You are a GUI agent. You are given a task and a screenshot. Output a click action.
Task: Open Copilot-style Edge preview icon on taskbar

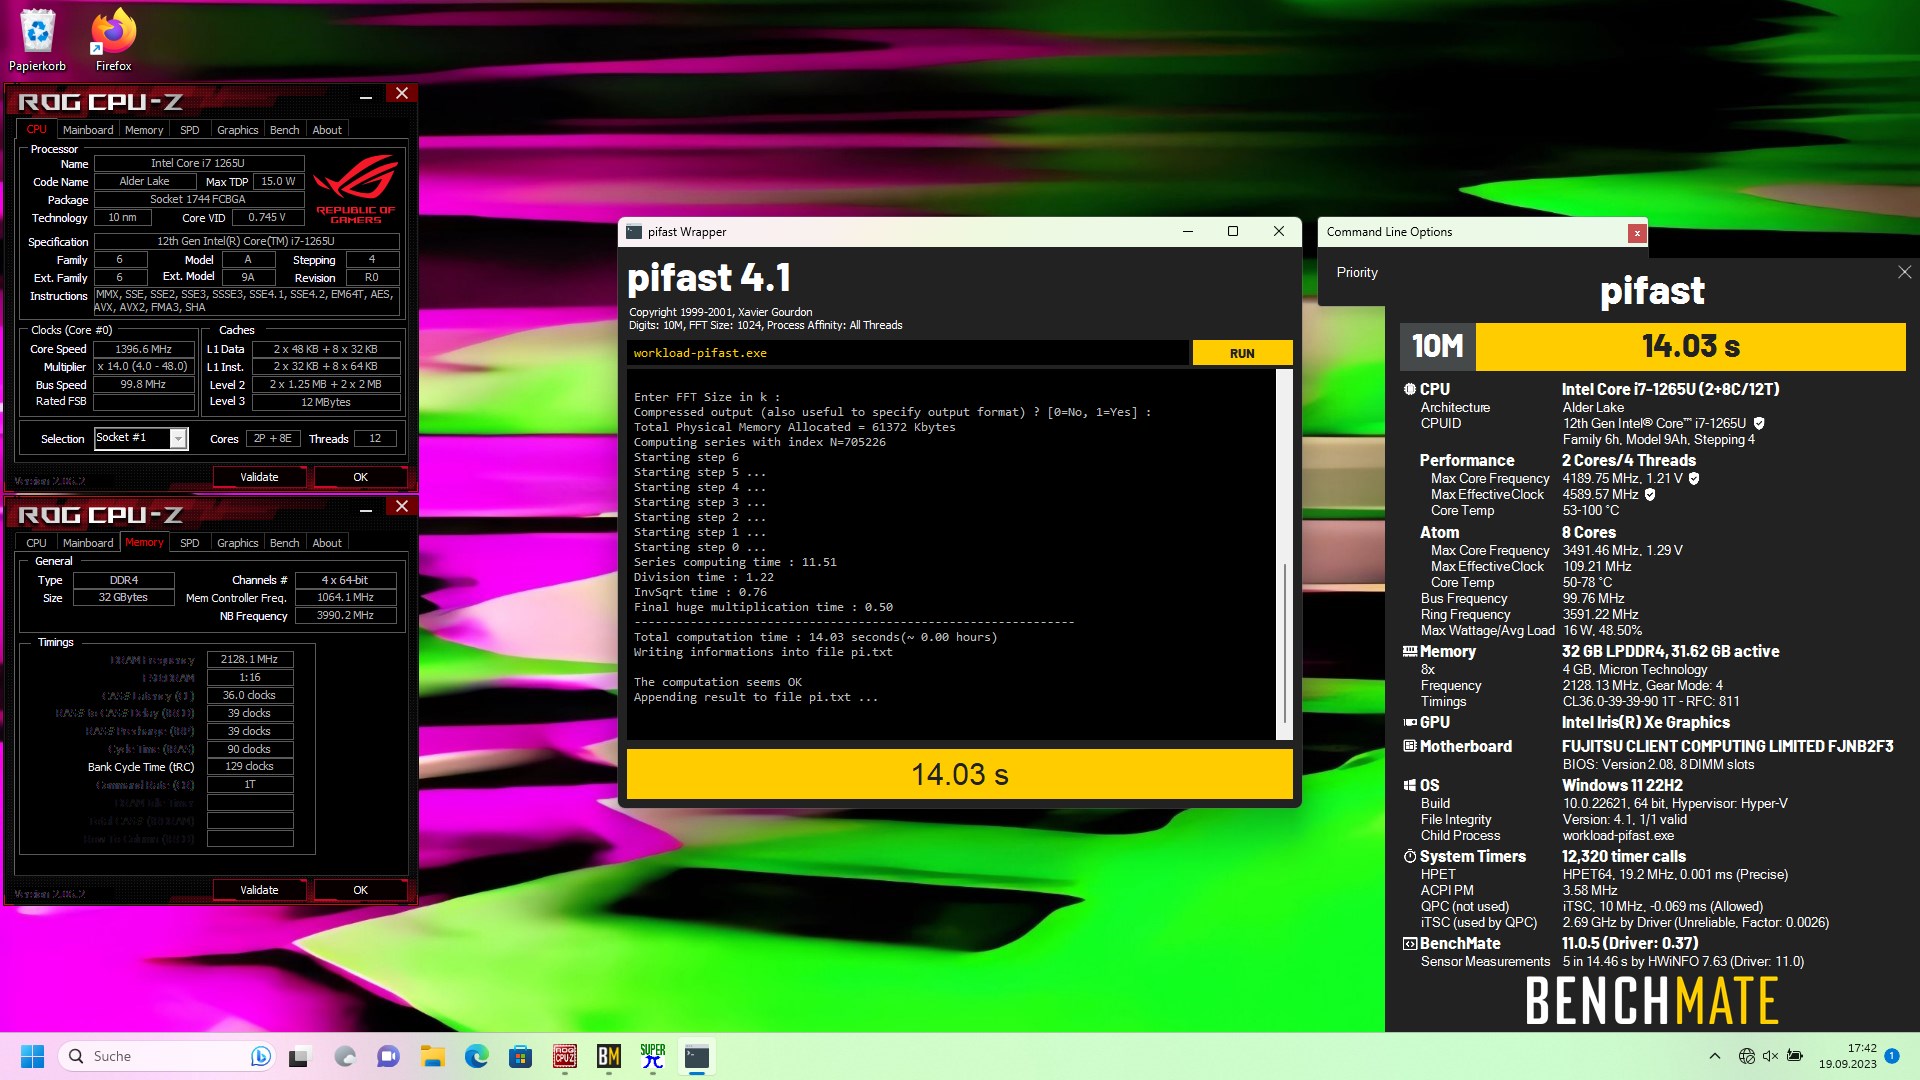coord(344,1056)
